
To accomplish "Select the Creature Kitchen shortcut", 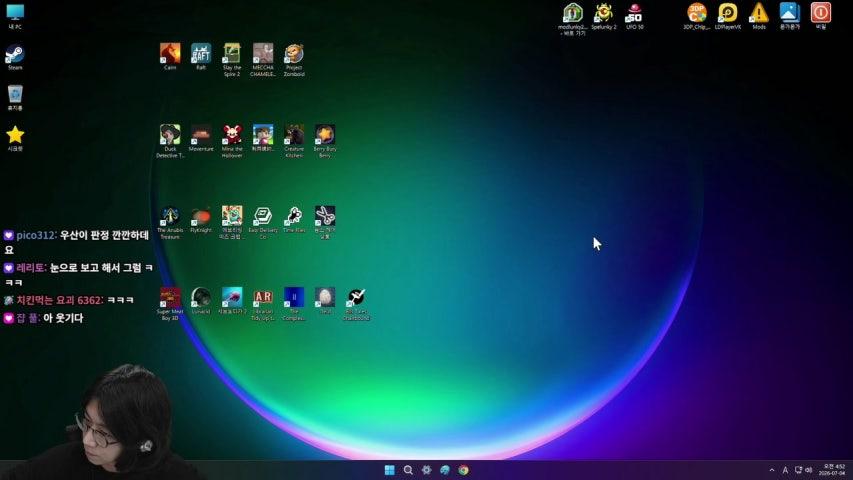I will (x=294, y=140).
